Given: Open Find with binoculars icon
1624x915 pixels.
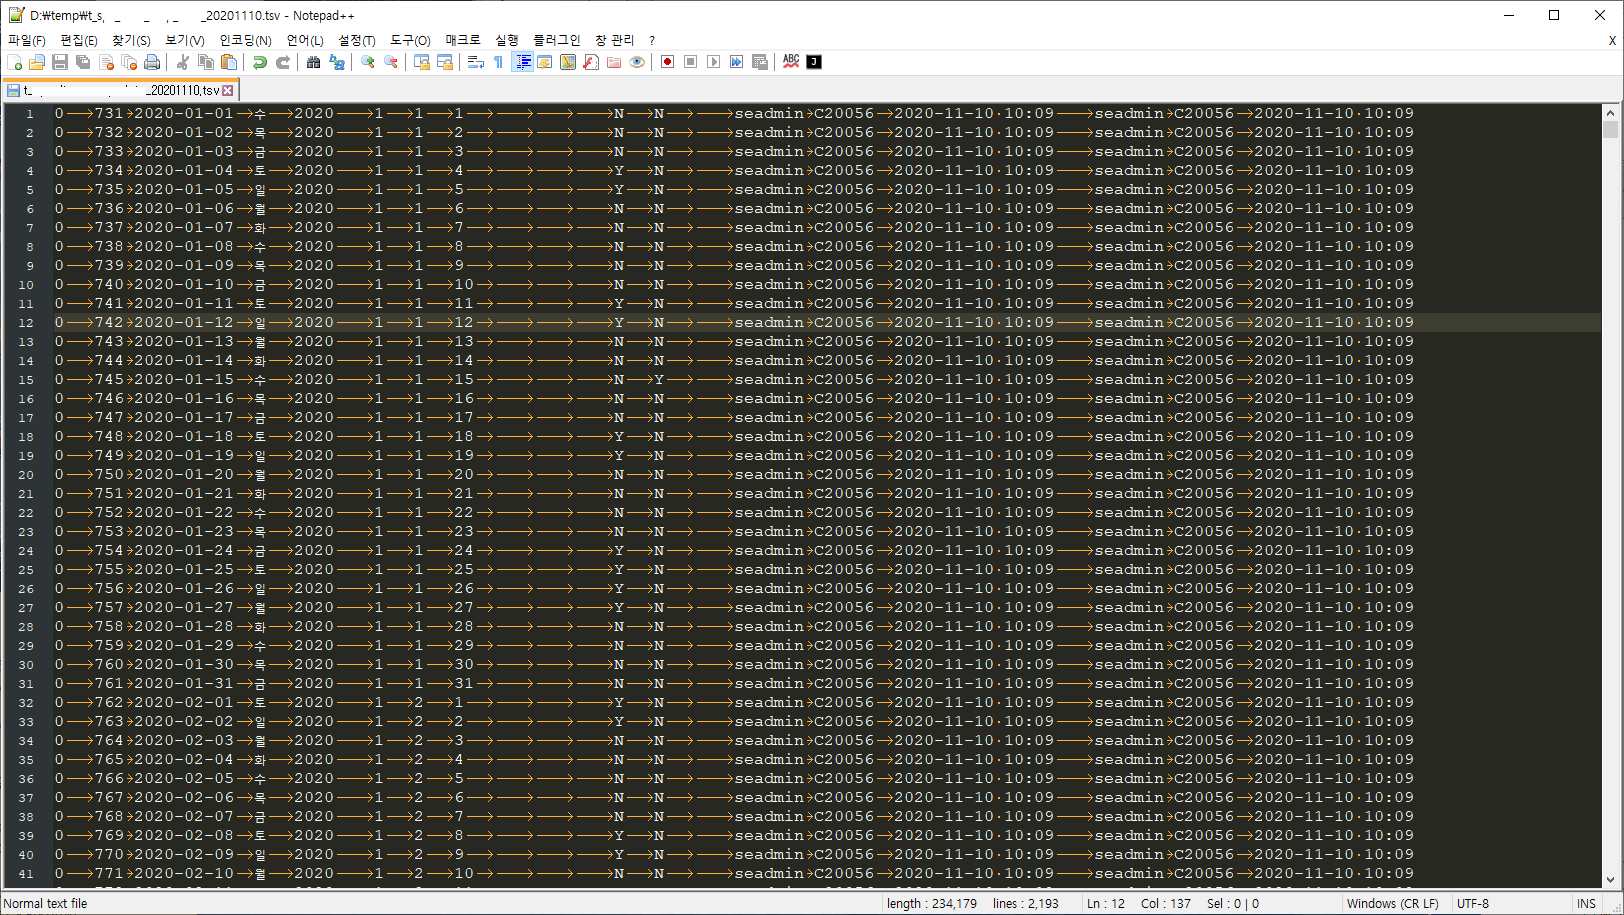Looking at the screenshot, I should [x=314, y=62].
